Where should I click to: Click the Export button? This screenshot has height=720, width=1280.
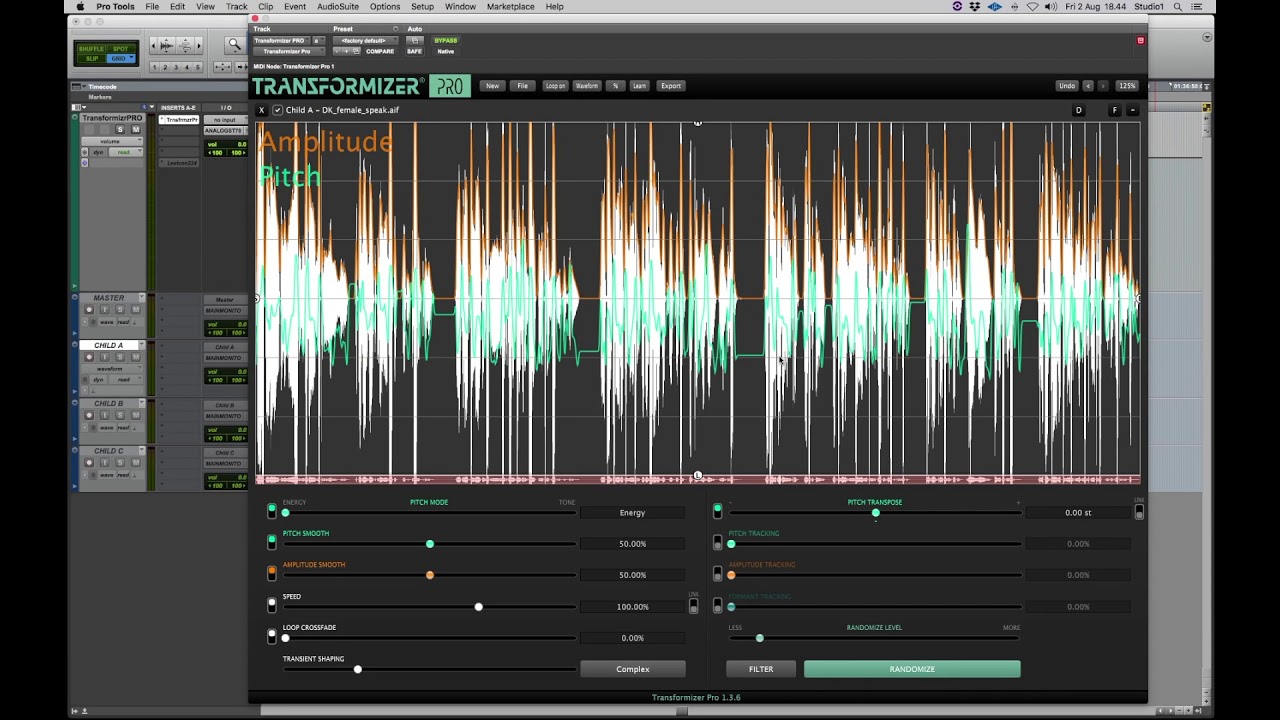point(671,86)
